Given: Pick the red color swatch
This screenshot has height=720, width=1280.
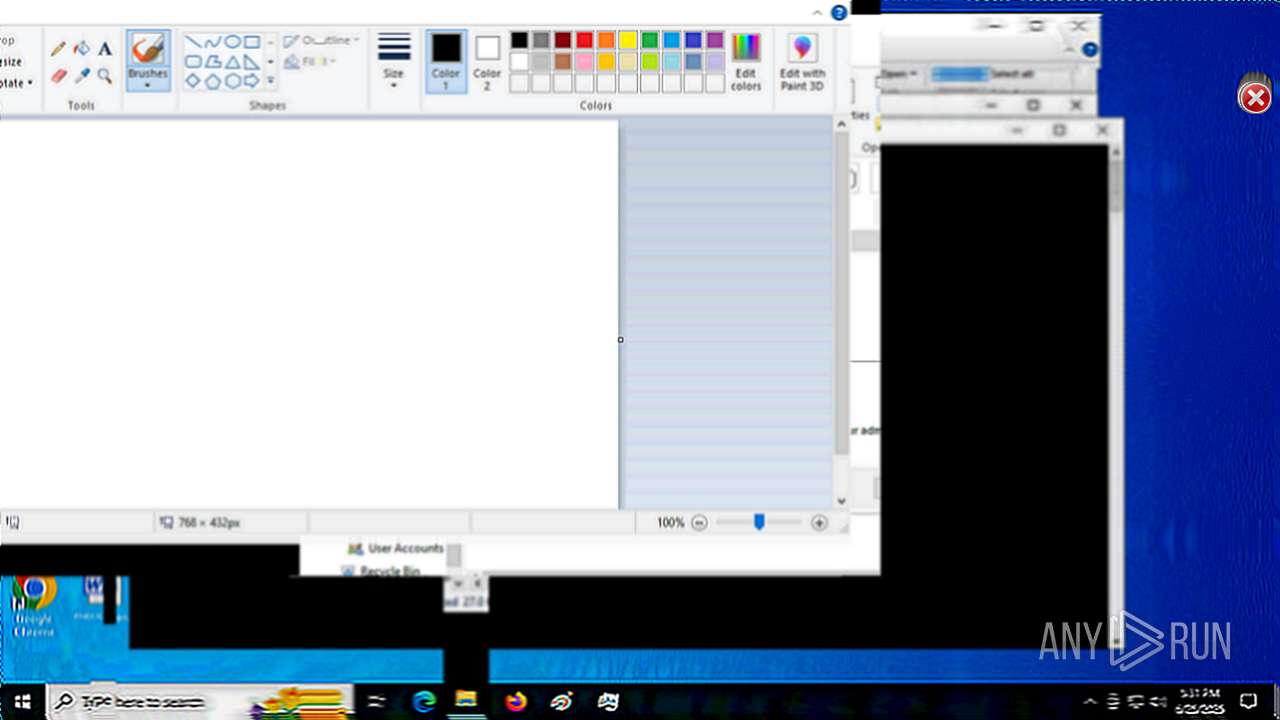Looking at the screenshot, I should 585,40.
